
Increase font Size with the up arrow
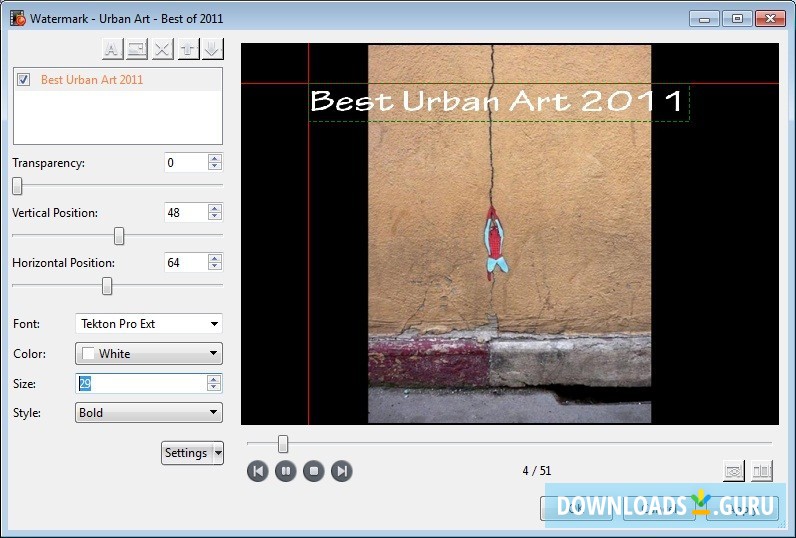tap(214, 379)
